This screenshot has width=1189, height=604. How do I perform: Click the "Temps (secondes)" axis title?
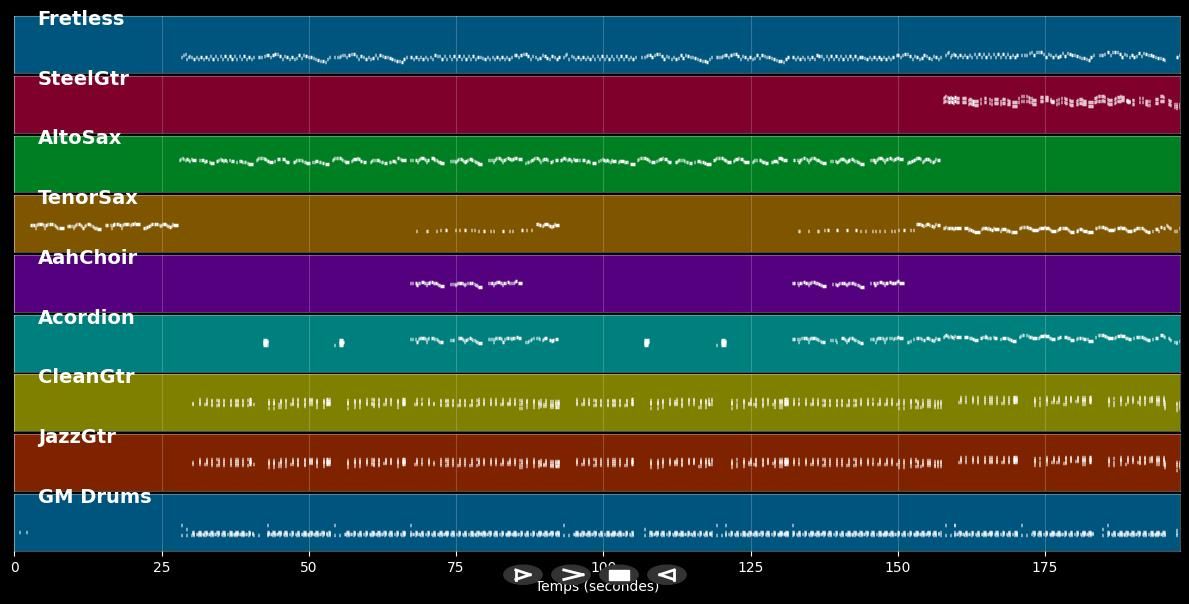(x=597, y=588)
